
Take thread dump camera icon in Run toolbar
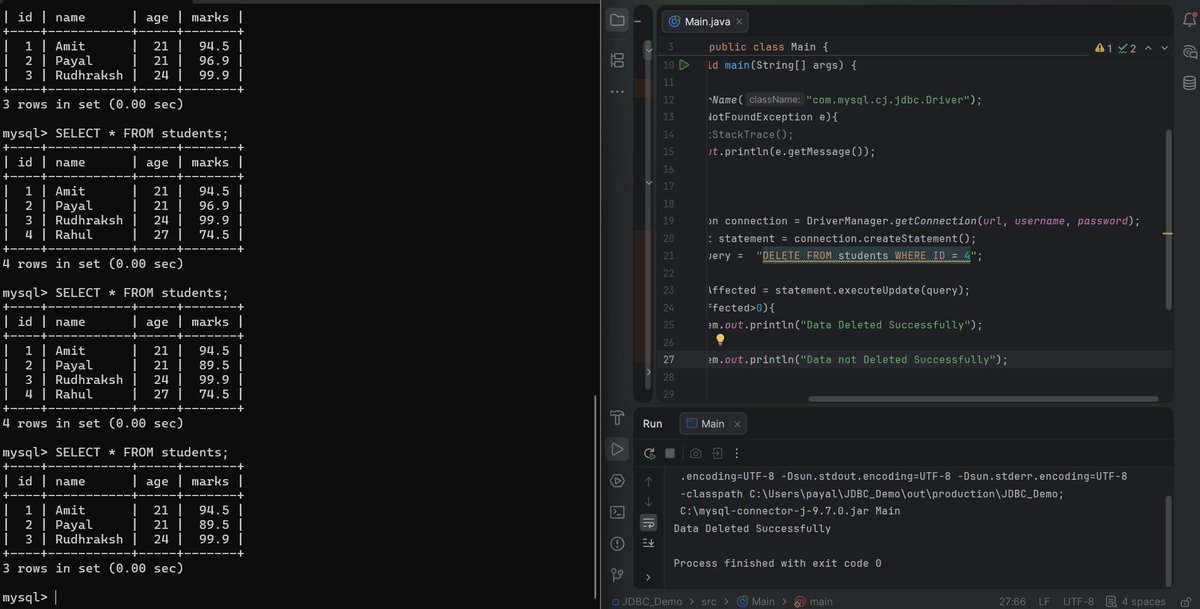[696, 453]
